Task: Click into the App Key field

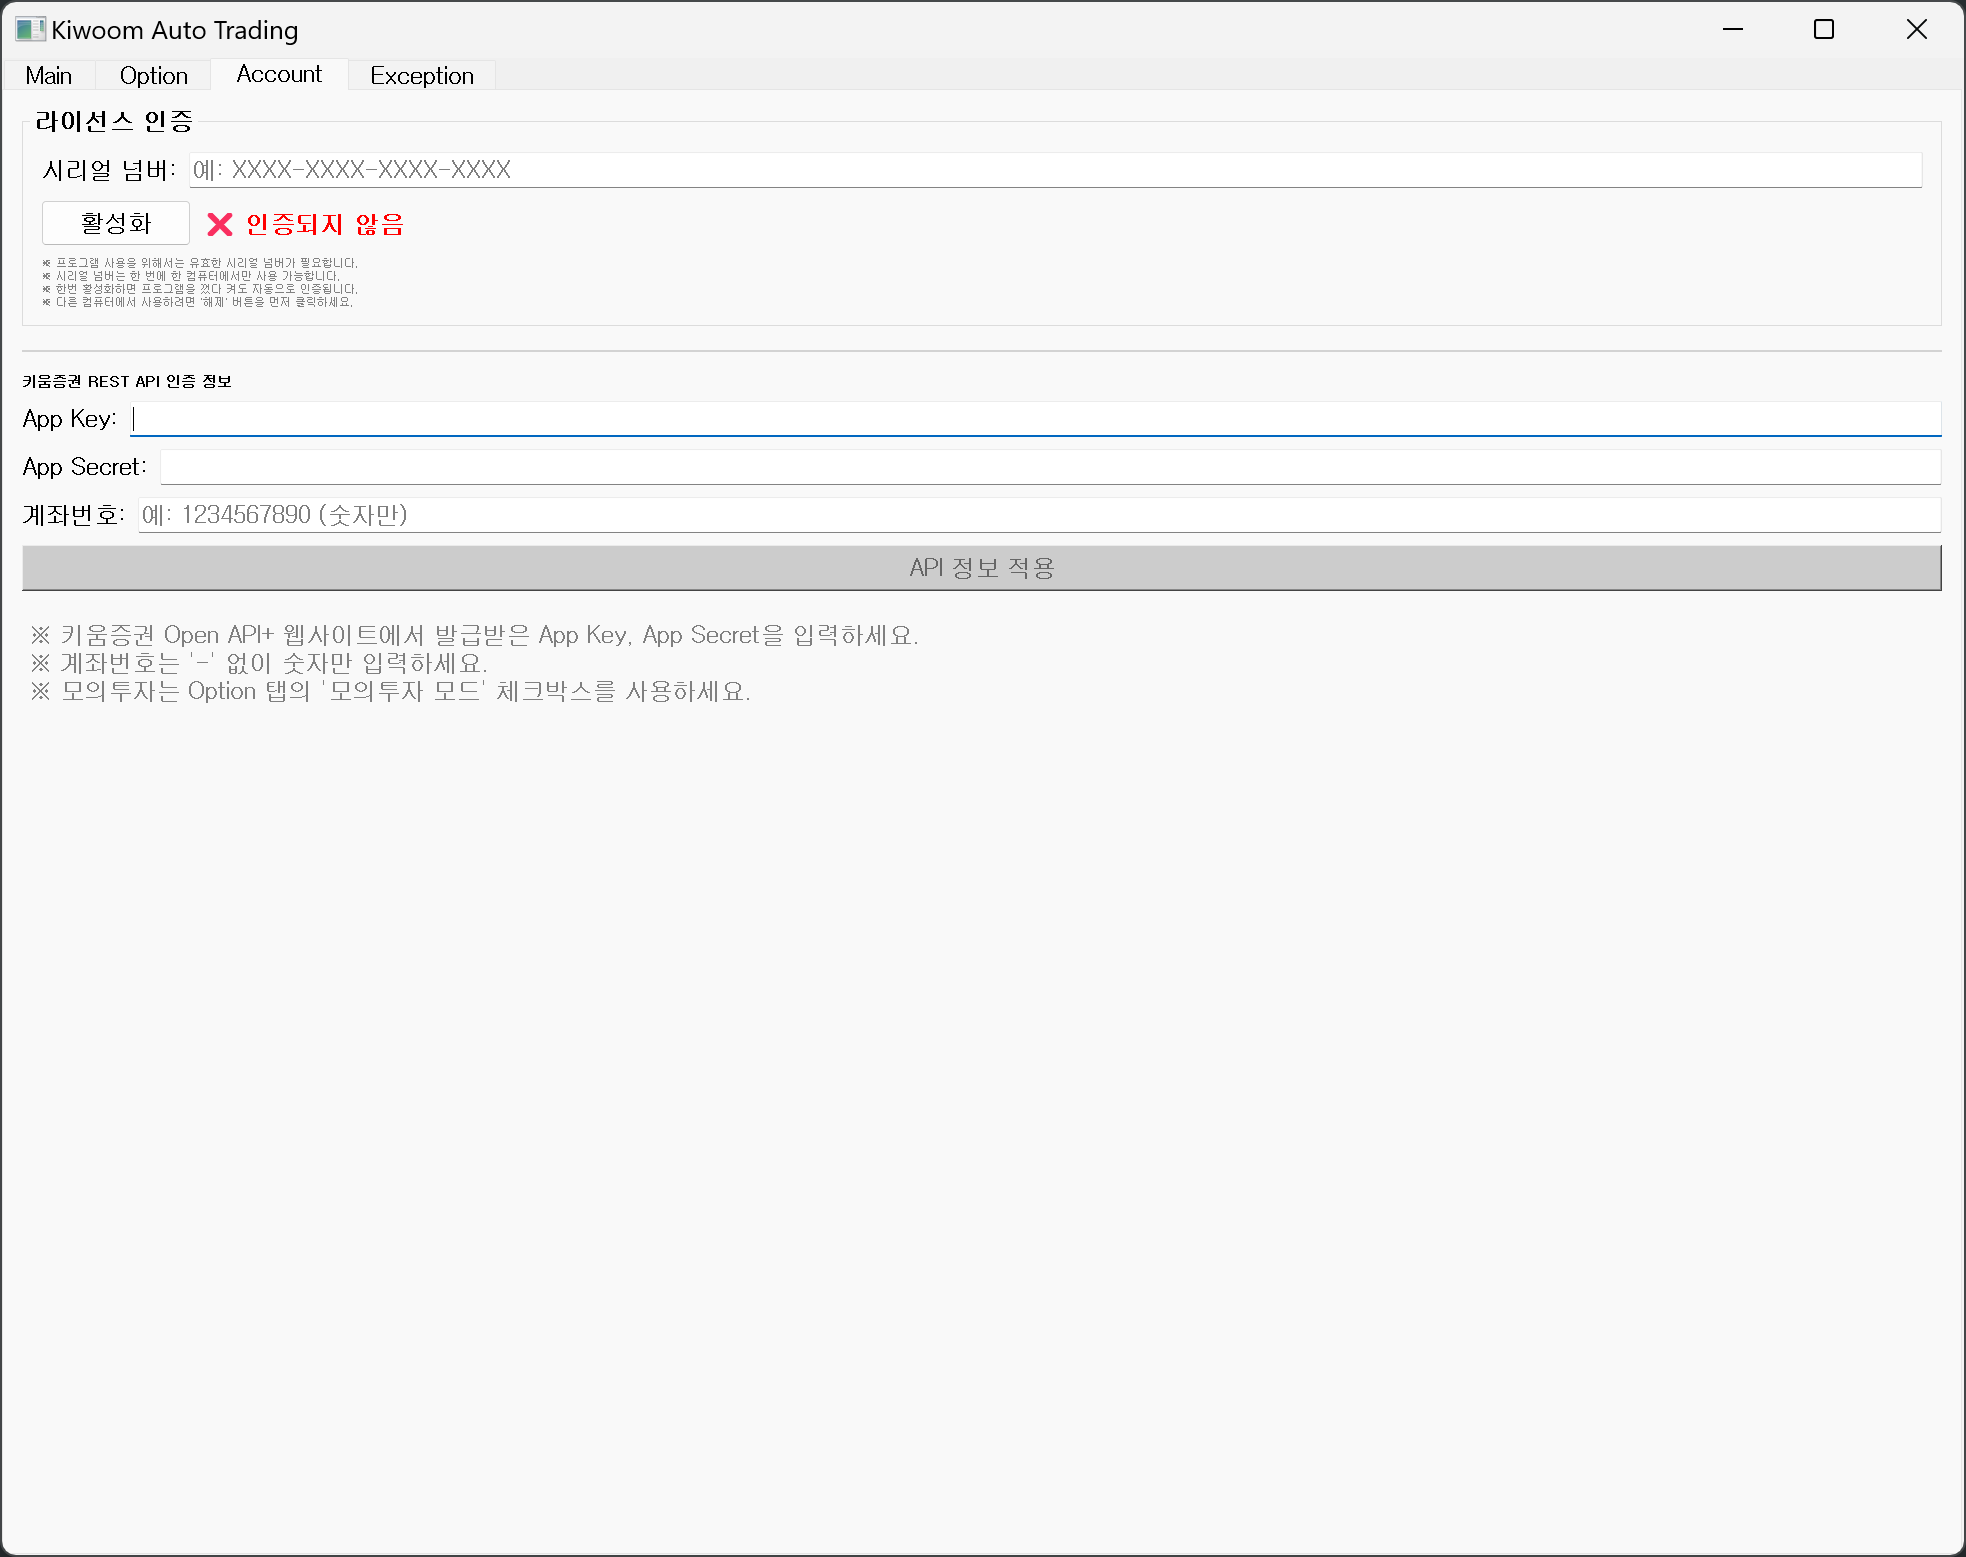Action: 1035,419
